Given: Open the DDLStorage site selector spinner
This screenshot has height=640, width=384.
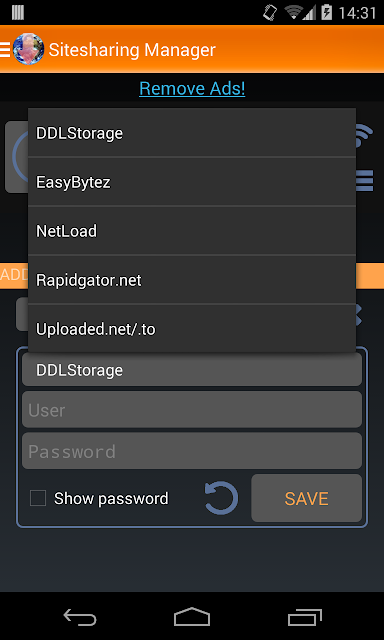Looking at the screenshot, I should pos(192,370).
